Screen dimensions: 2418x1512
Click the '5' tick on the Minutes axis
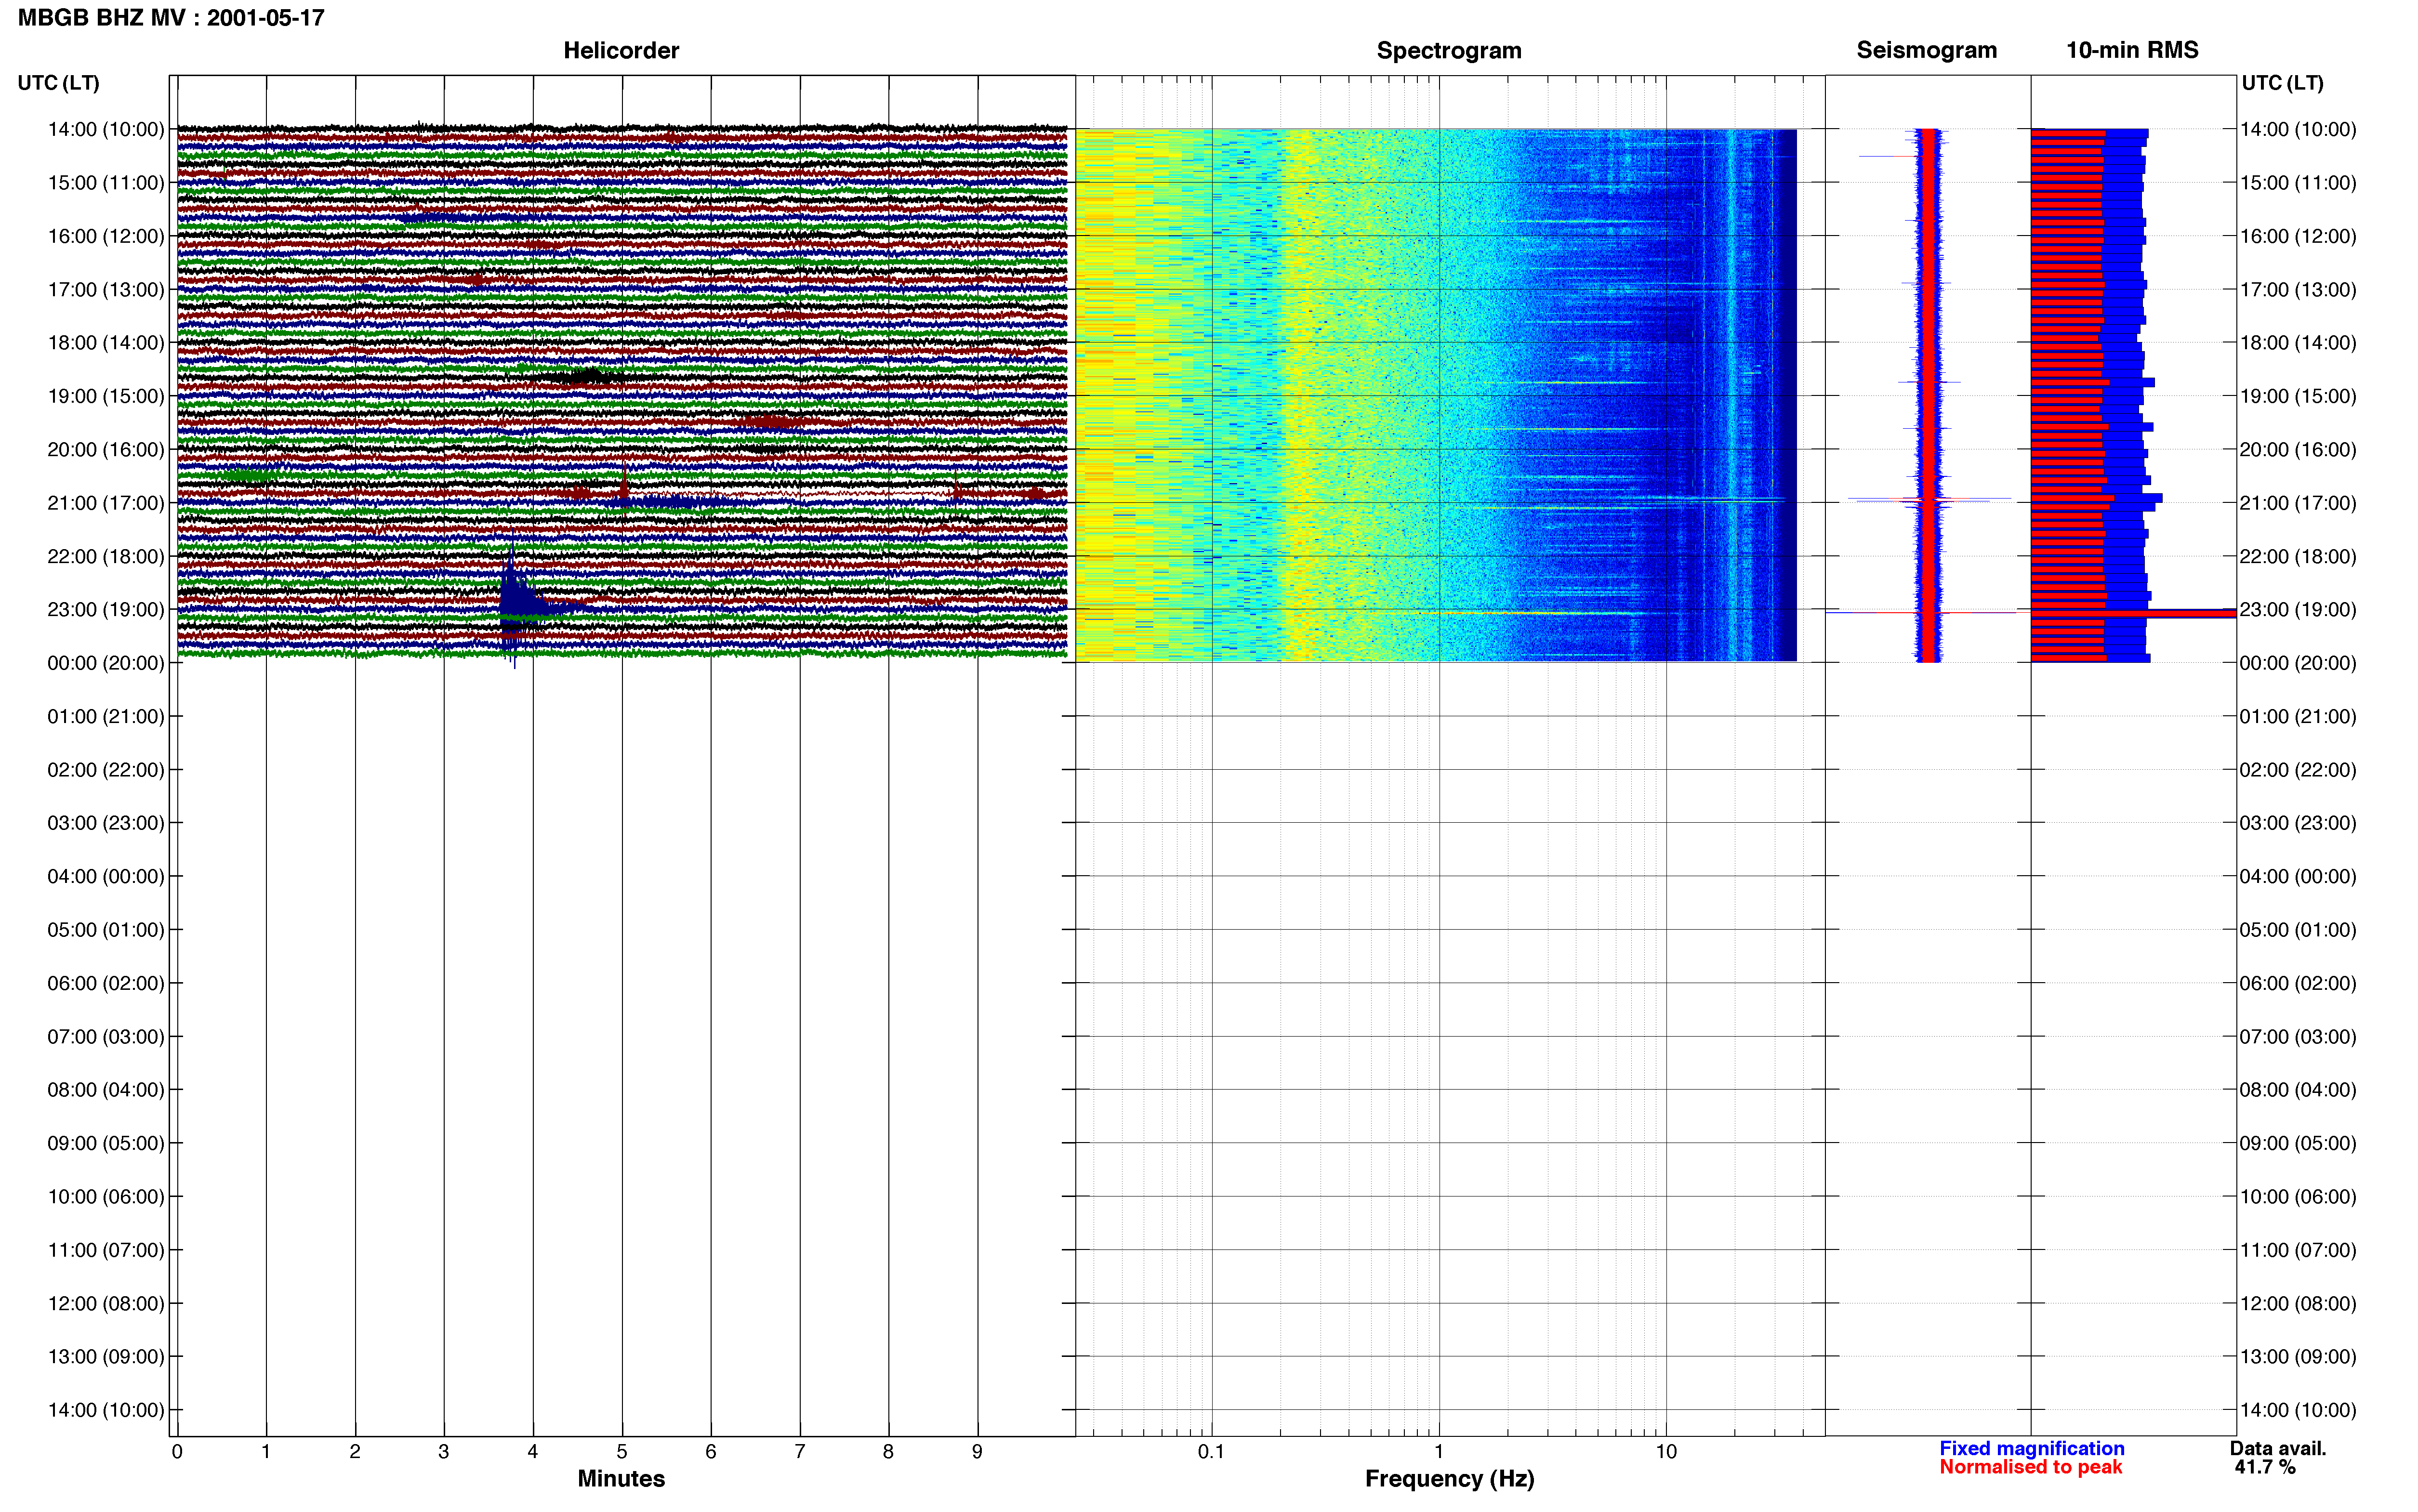coord(622,1451)
